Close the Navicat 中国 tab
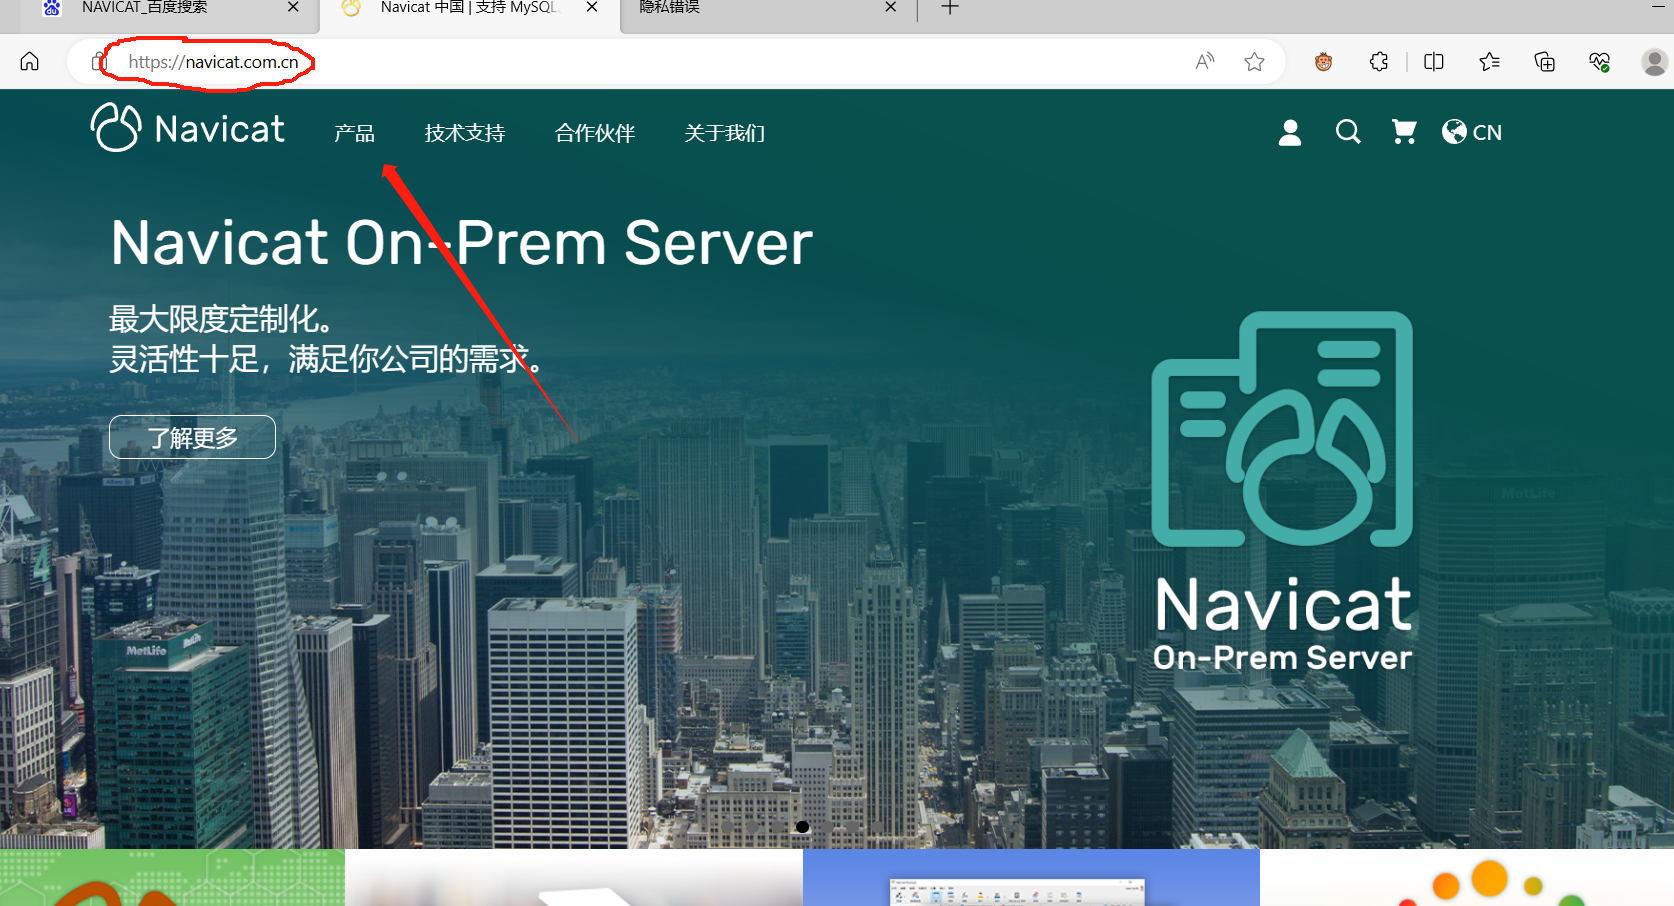Screen dimensions: 1674x906 point(592,7)
